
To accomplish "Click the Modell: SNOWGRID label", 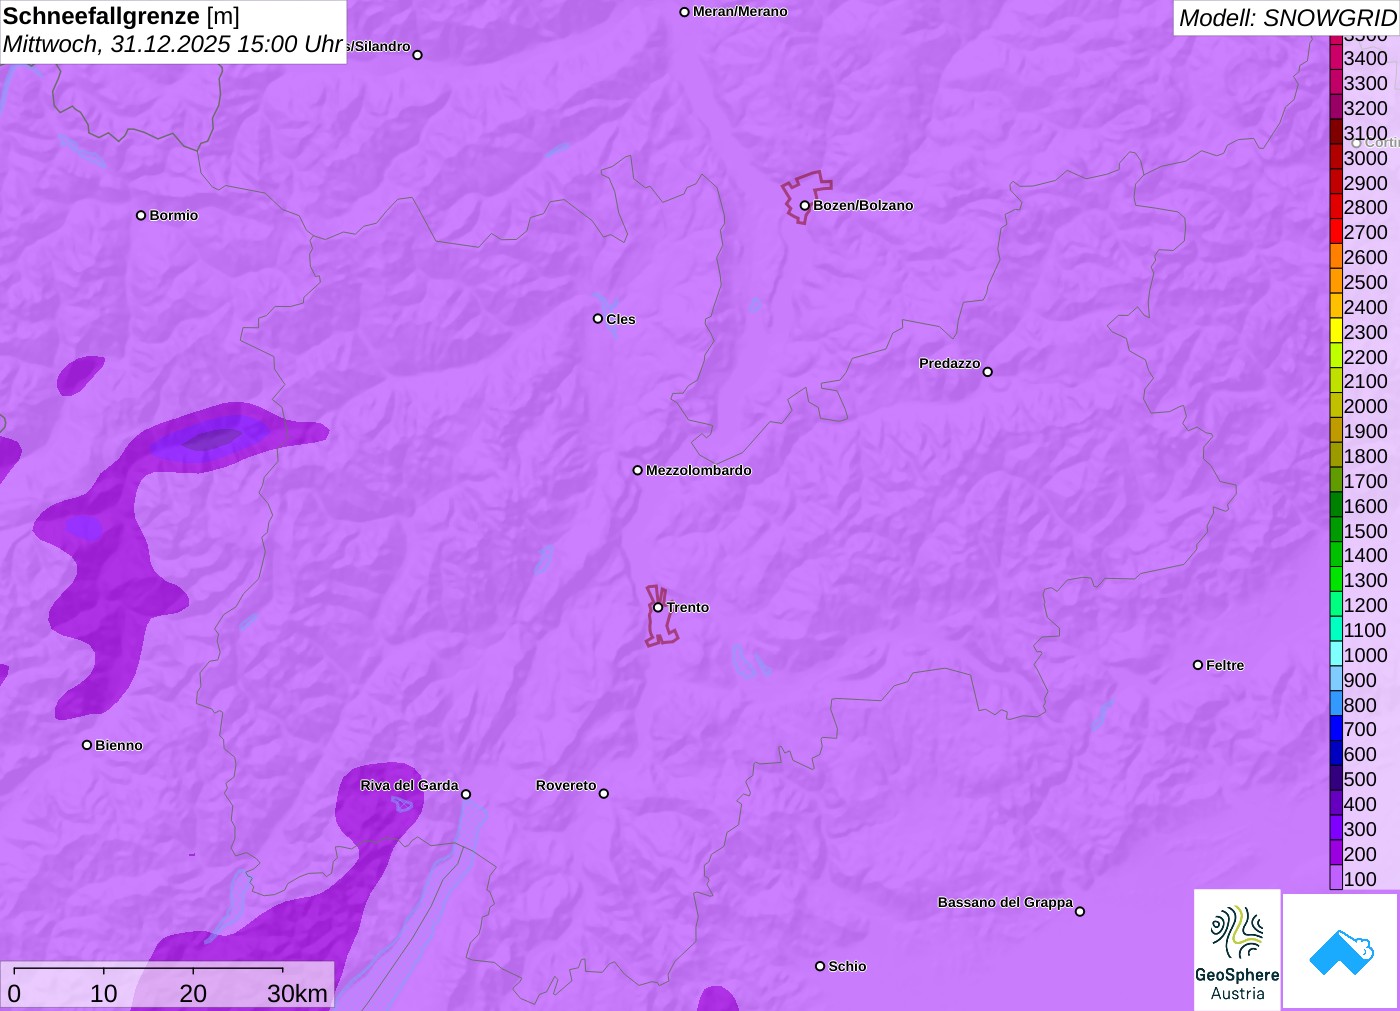I will click(1287, 18).
